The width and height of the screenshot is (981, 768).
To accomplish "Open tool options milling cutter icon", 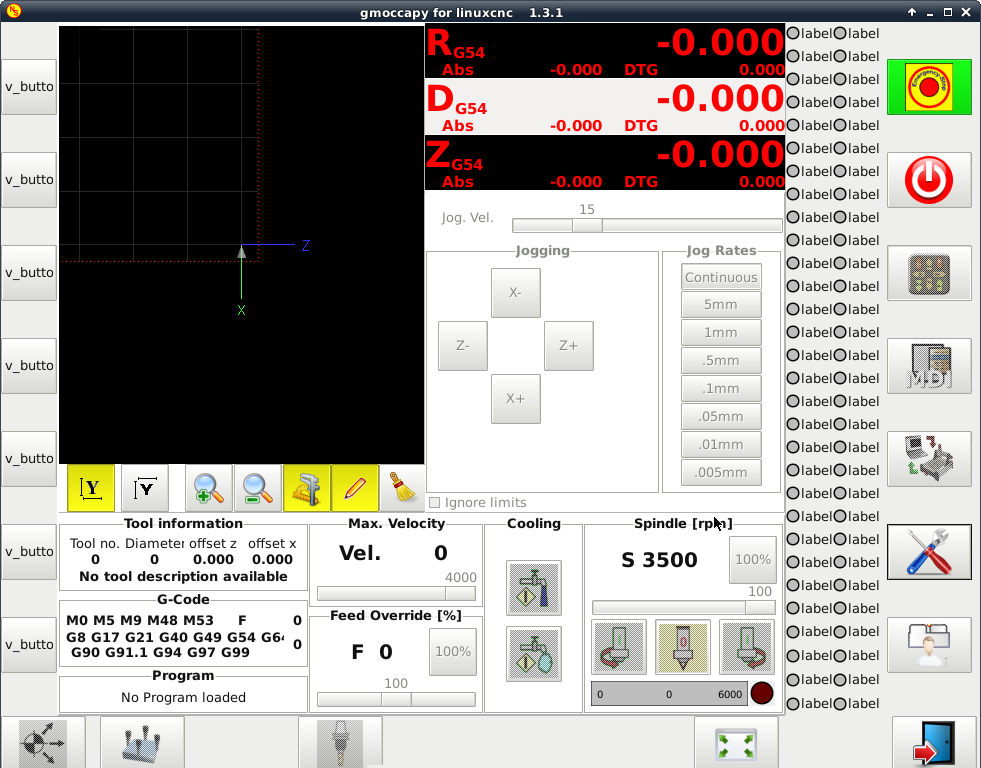I will pyautogui.click(x=340, y=742).
